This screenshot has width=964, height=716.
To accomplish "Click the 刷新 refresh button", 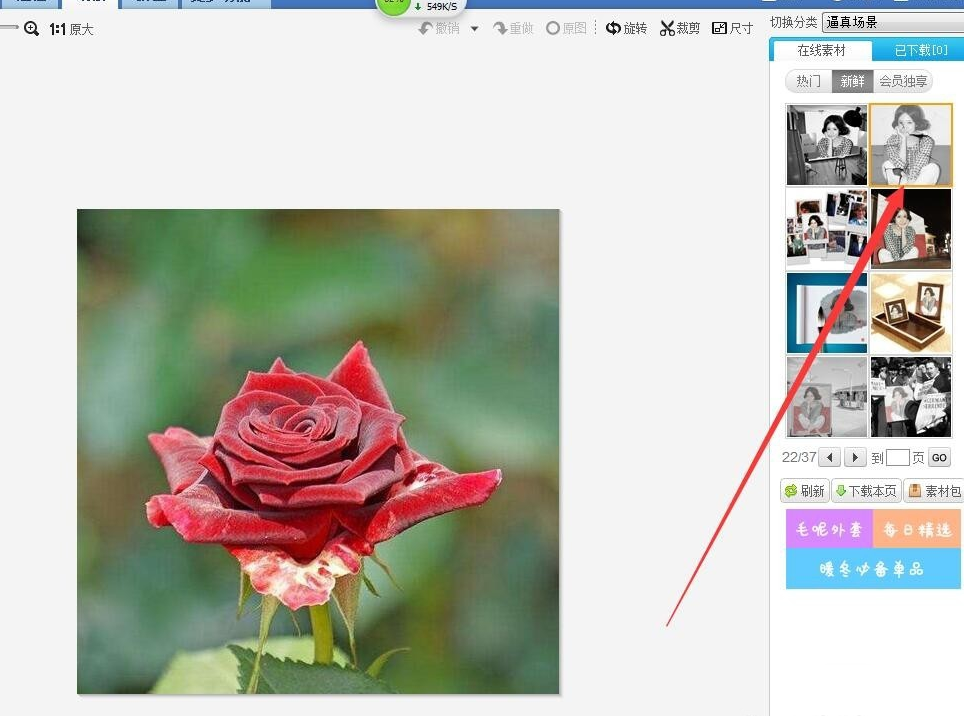I will point(805,491).
